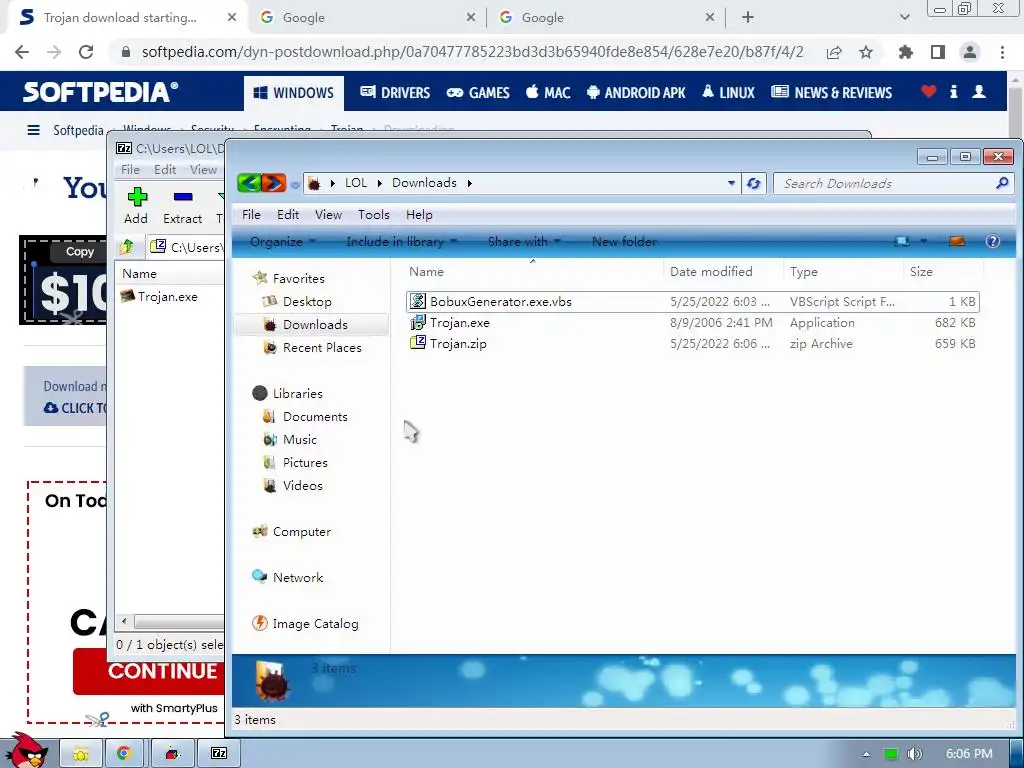The width and height of the screenshot is (1024, 768).
Task: Open the Tools menu in Explorer
Action: tap(374, 214)
